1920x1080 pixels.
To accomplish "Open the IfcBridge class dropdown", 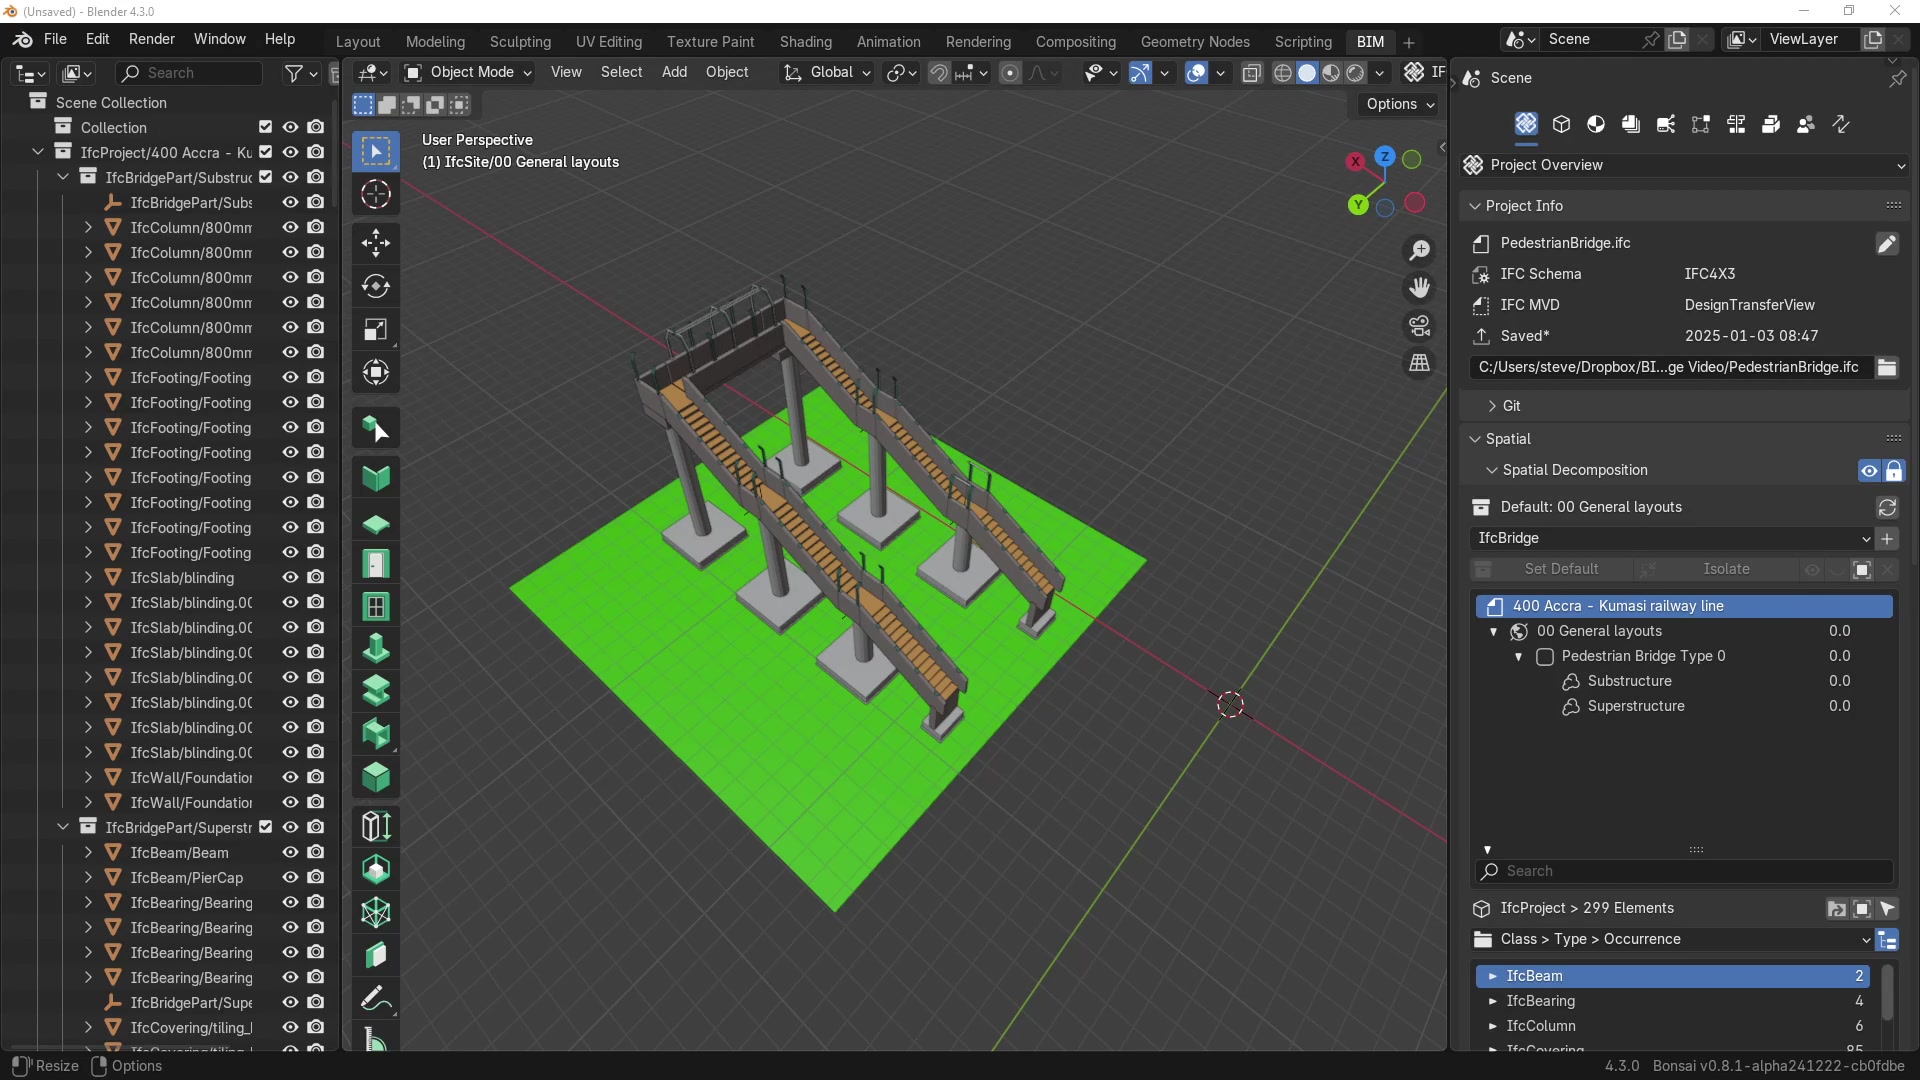I will click(1672, 538).
